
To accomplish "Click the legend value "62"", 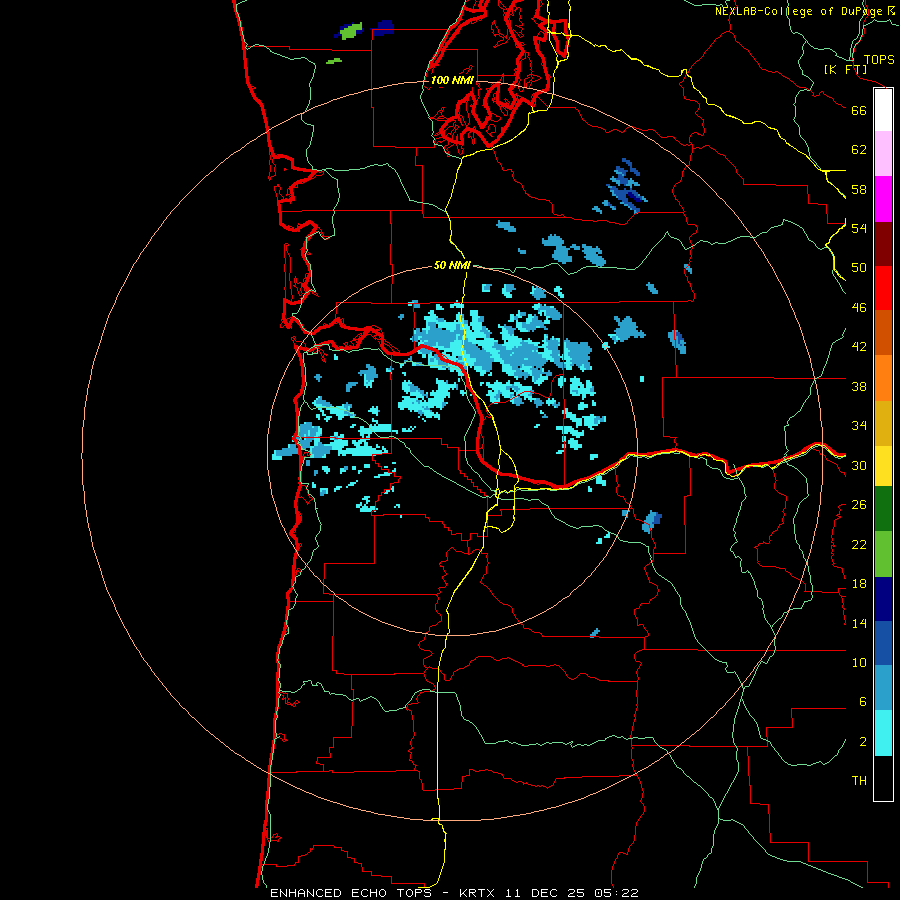I will pyautogui.click(x=859, y=150).
